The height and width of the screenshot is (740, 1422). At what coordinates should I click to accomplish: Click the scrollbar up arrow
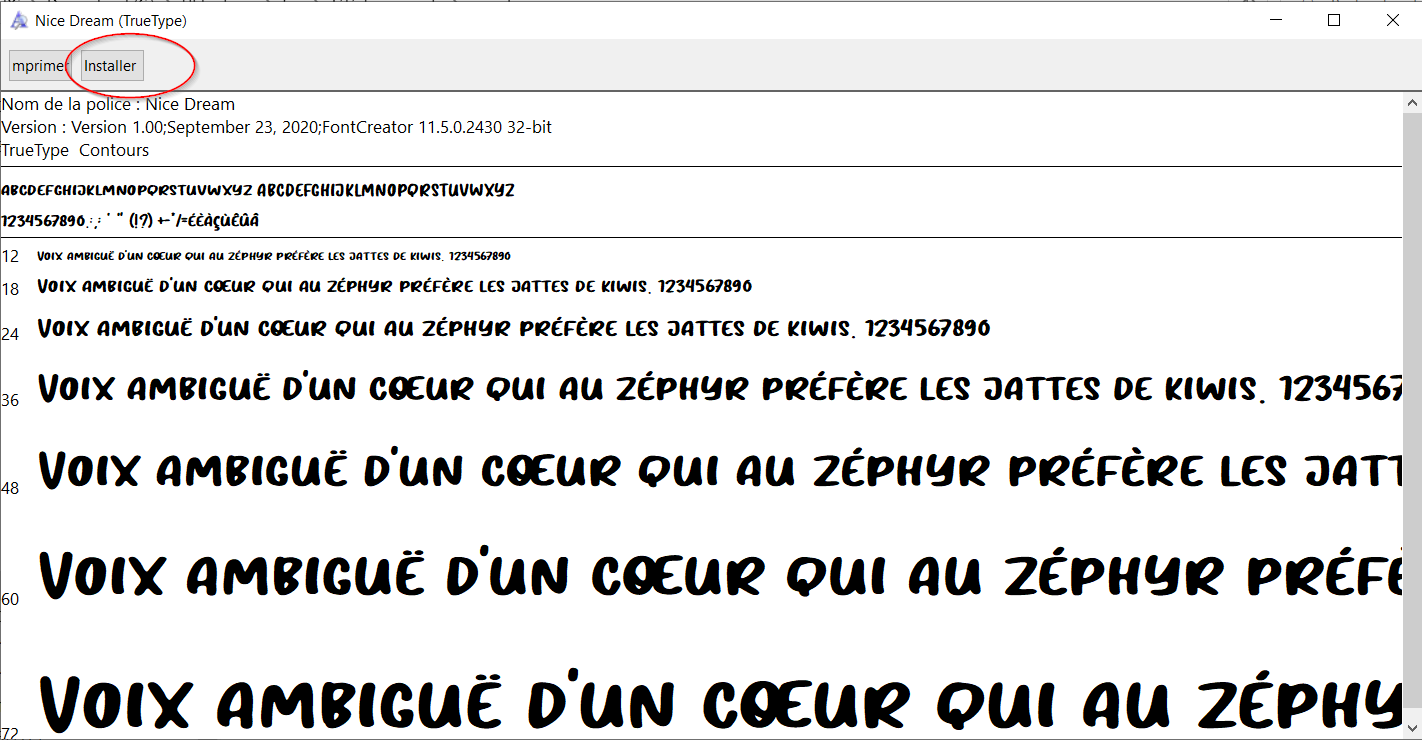[1413, 103]
